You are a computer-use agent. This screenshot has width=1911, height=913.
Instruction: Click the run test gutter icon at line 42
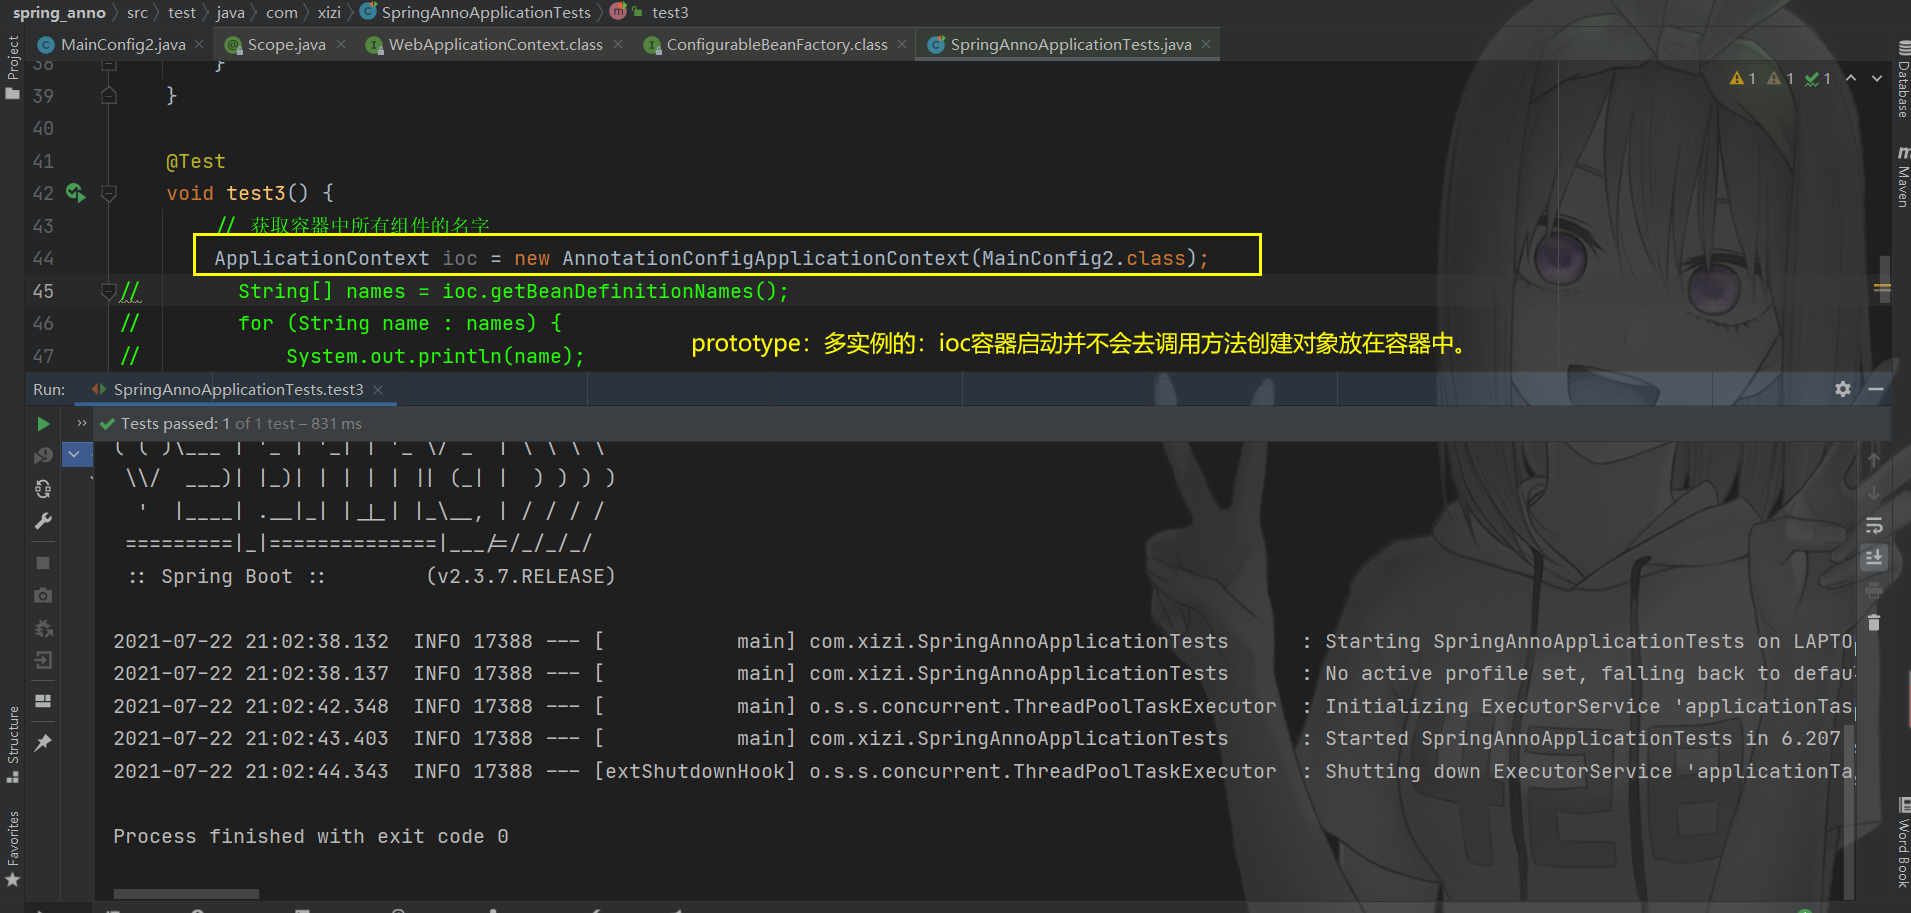pyautogui.click(x=75, y=192)
